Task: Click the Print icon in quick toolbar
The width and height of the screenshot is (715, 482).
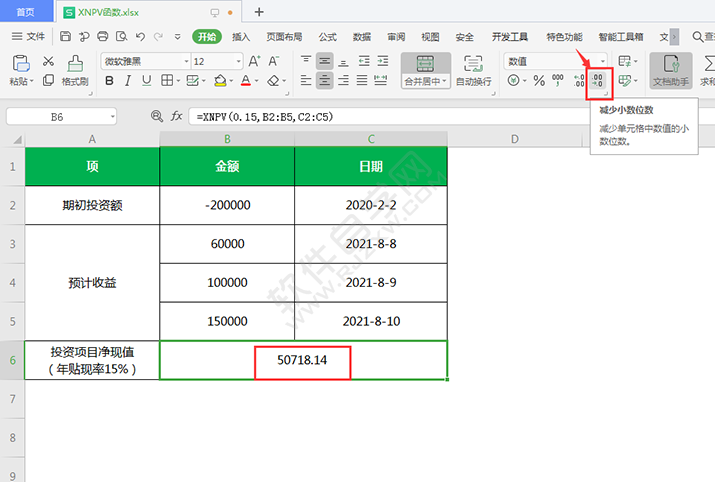Action: point(103,36)
